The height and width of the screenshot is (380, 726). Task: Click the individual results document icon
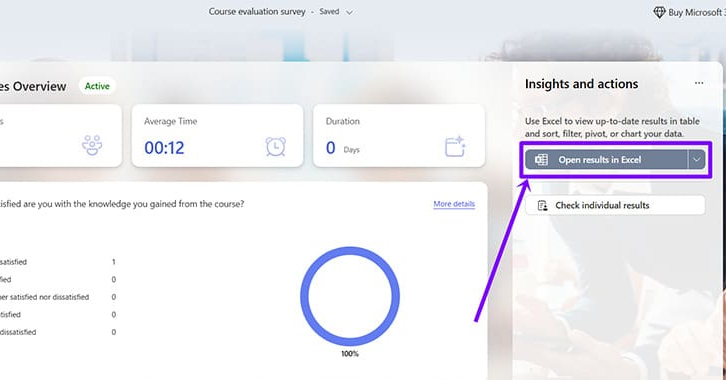[542, 205]
